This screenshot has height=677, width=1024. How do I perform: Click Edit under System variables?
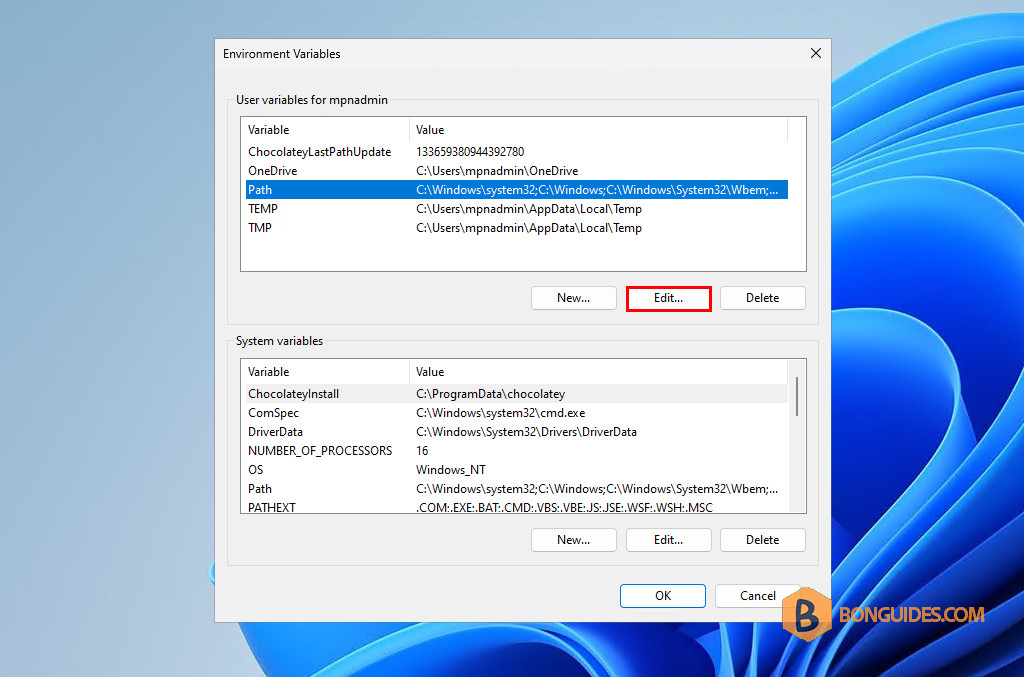click(668, 540)
